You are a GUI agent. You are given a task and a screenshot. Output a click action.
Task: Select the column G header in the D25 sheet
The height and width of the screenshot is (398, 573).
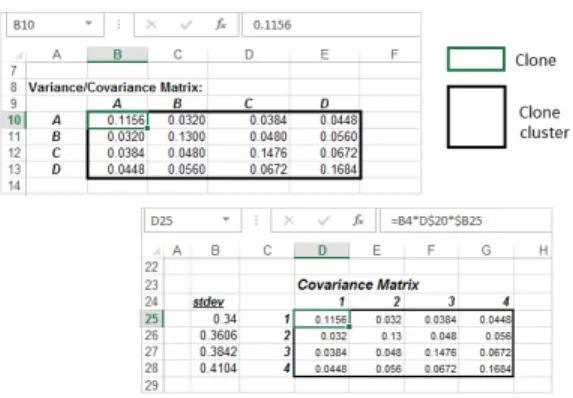click(x=486, y=251)
